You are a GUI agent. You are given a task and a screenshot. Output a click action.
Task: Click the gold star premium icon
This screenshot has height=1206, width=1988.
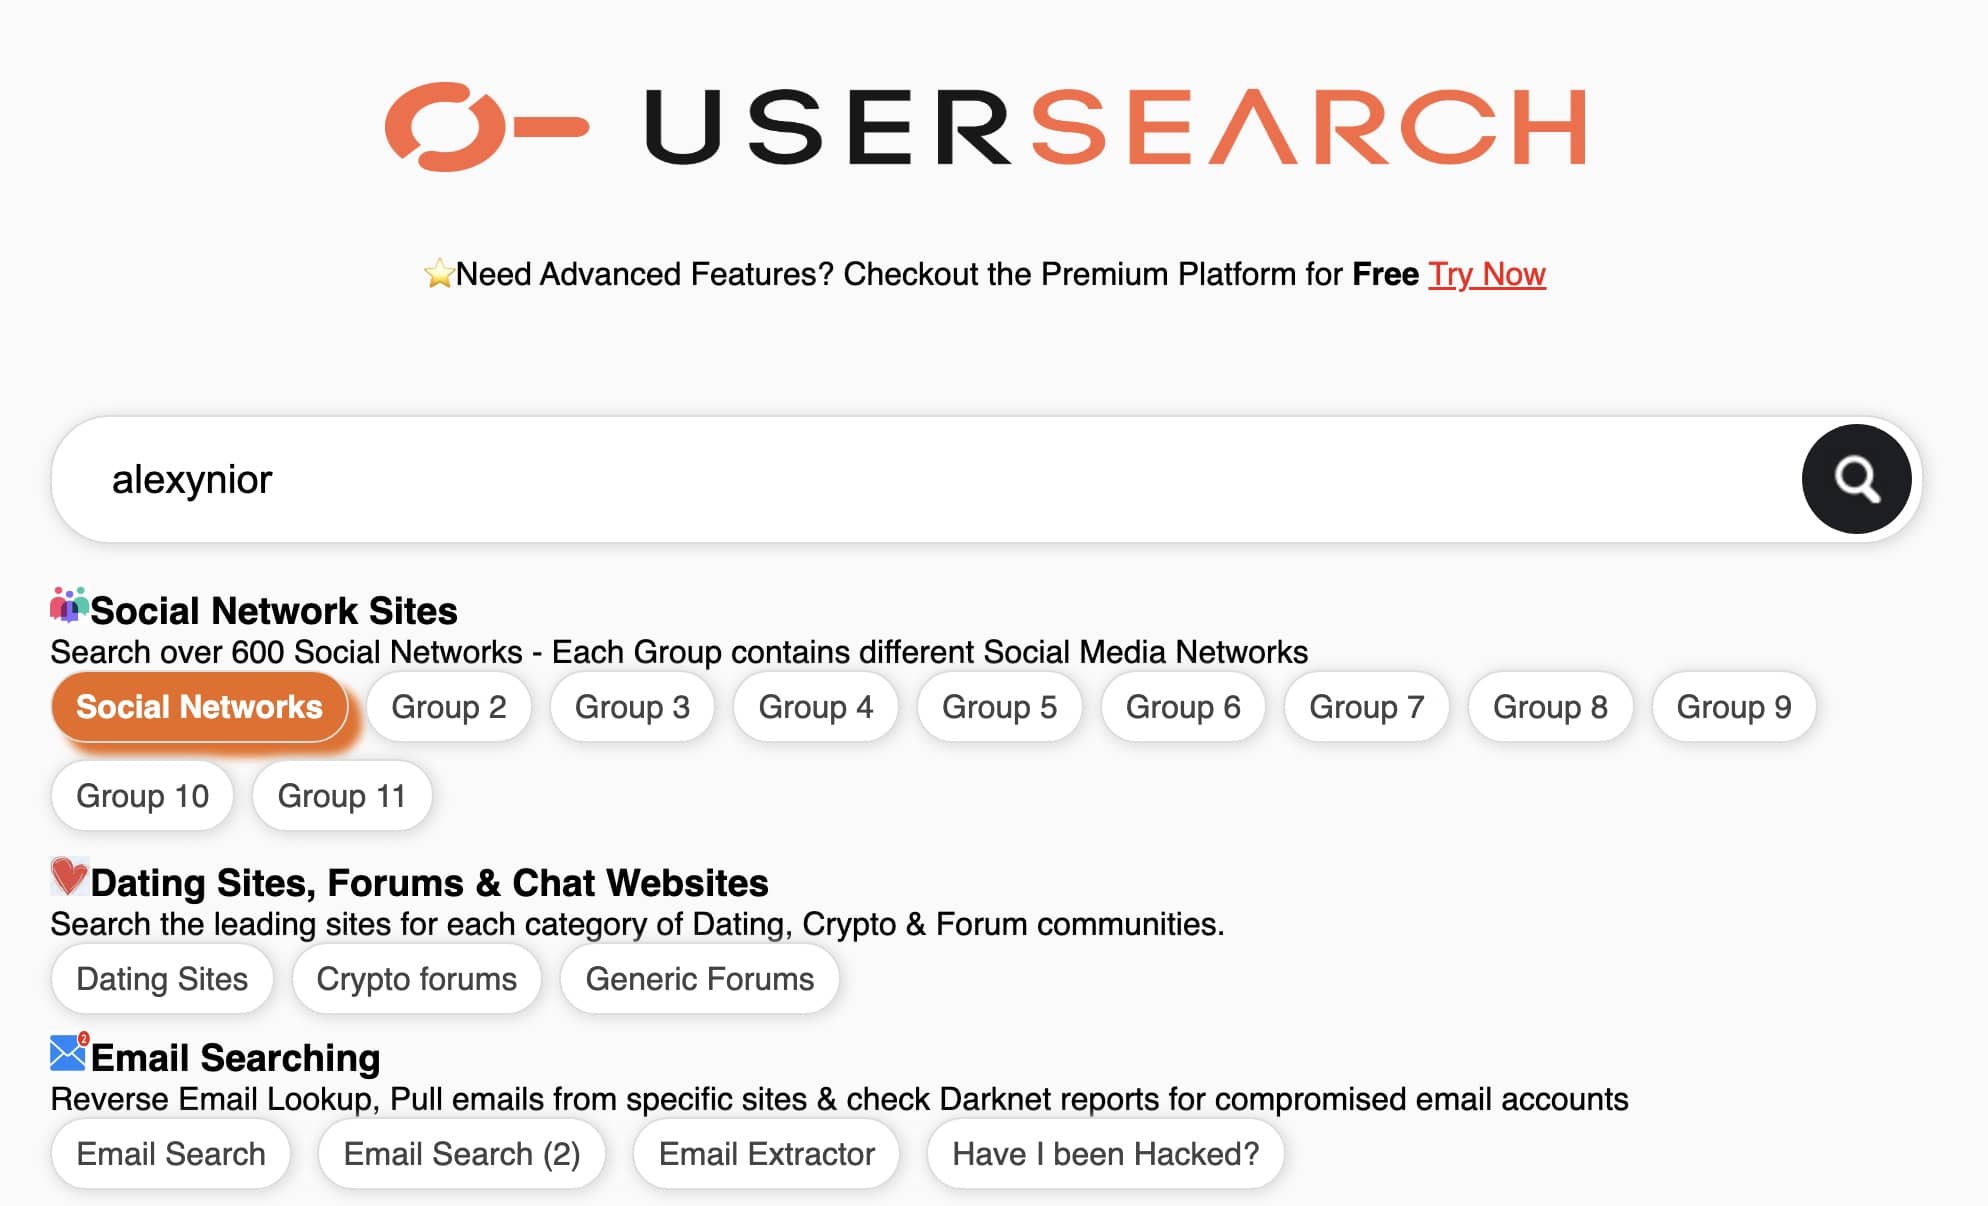(x=438, y=273)
